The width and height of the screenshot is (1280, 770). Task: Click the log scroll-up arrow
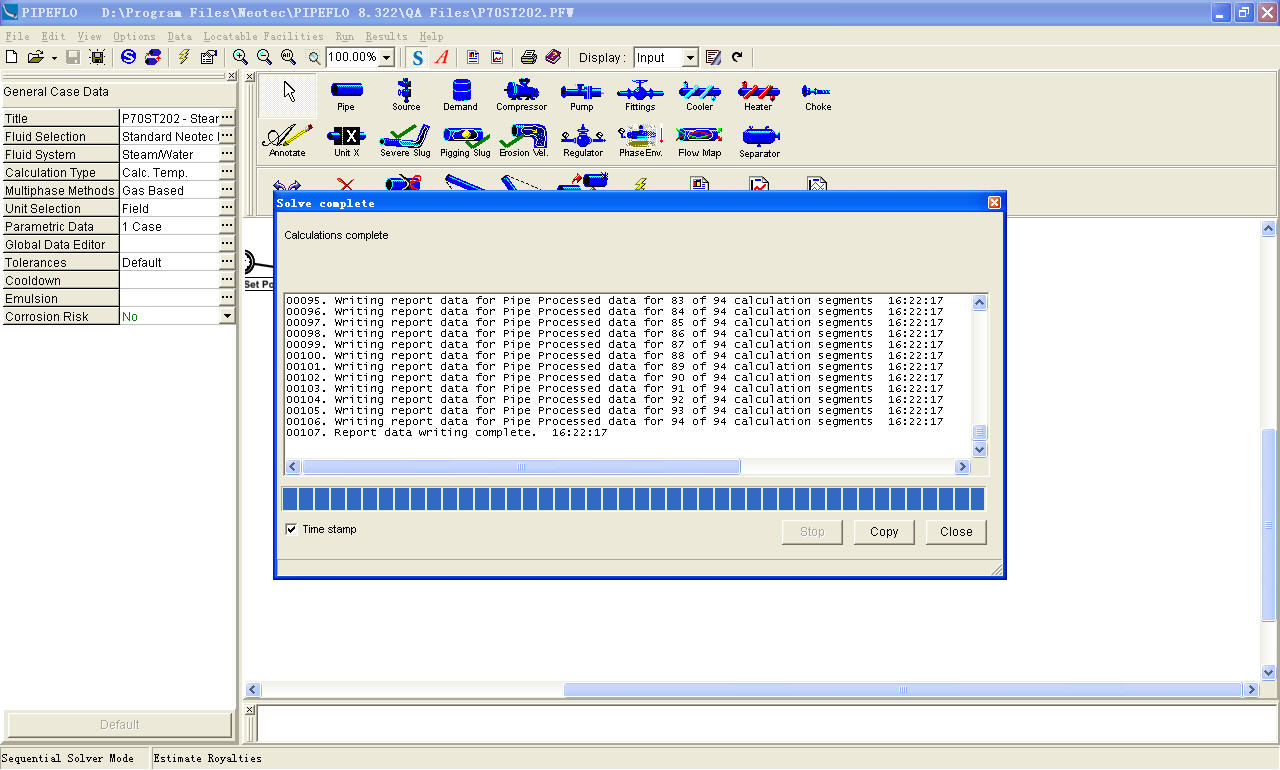click(979, 303)
